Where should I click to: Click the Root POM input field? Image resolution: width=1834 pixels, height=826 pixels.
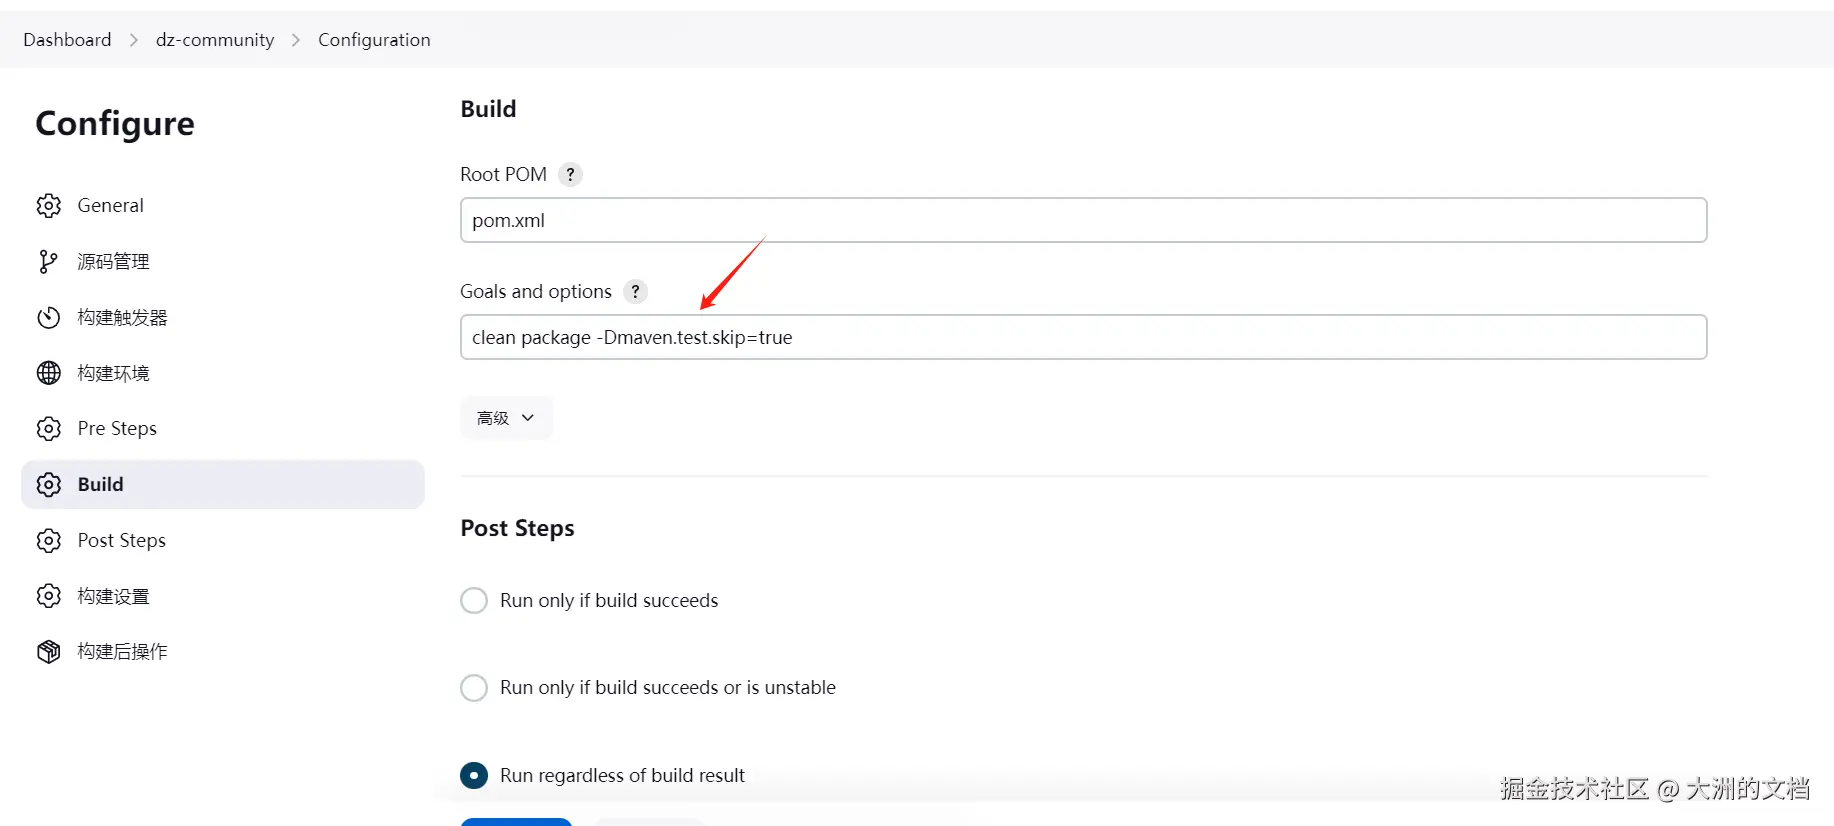point(1083,220)
